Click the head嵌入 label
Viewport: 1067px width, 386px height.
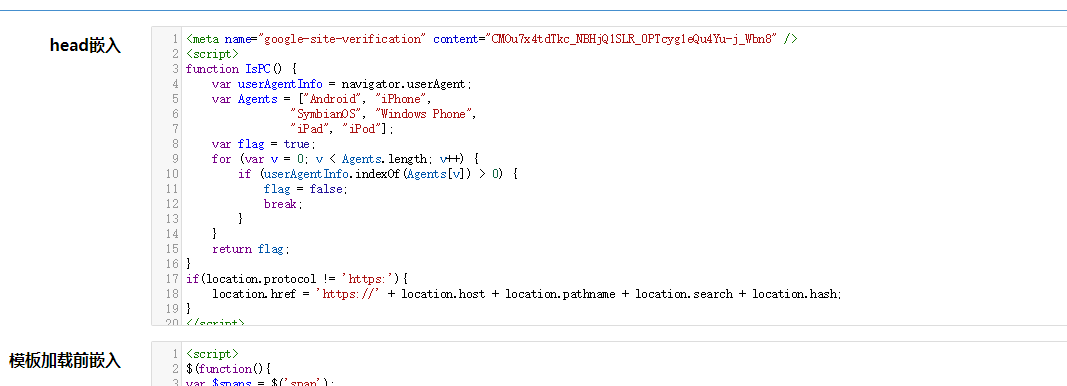tap(85, 46)
